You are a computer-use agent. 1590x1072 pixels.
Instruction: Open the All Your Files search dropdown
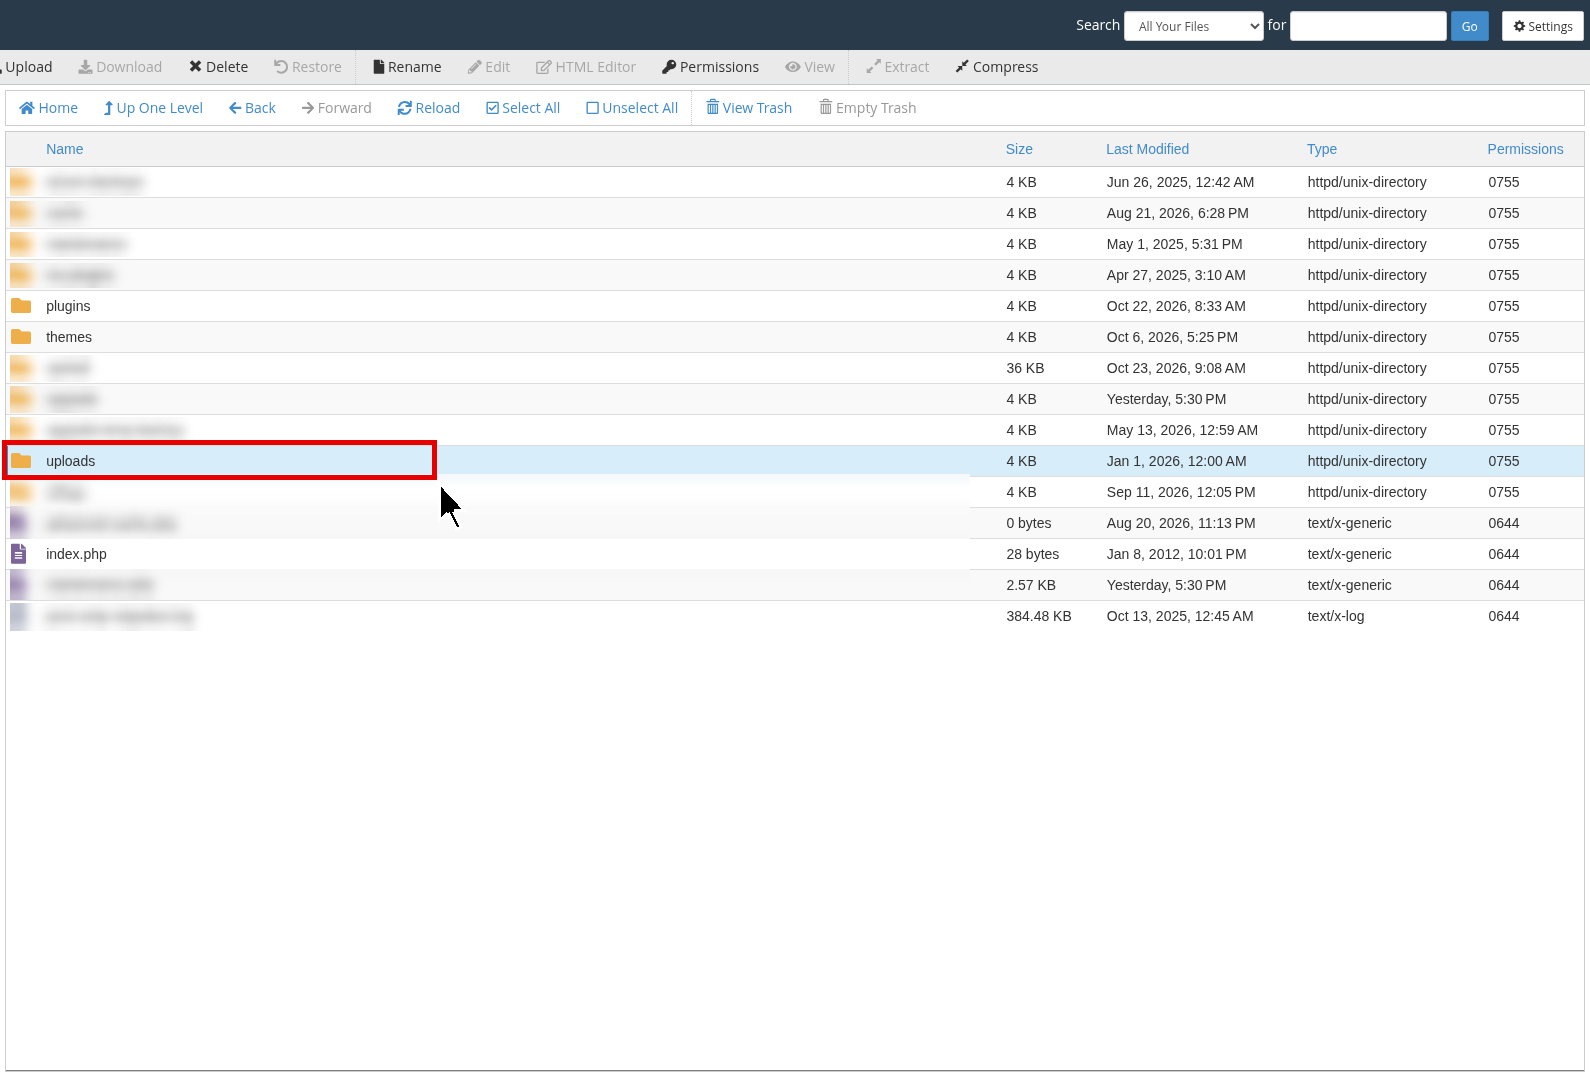click(1195, 26)
